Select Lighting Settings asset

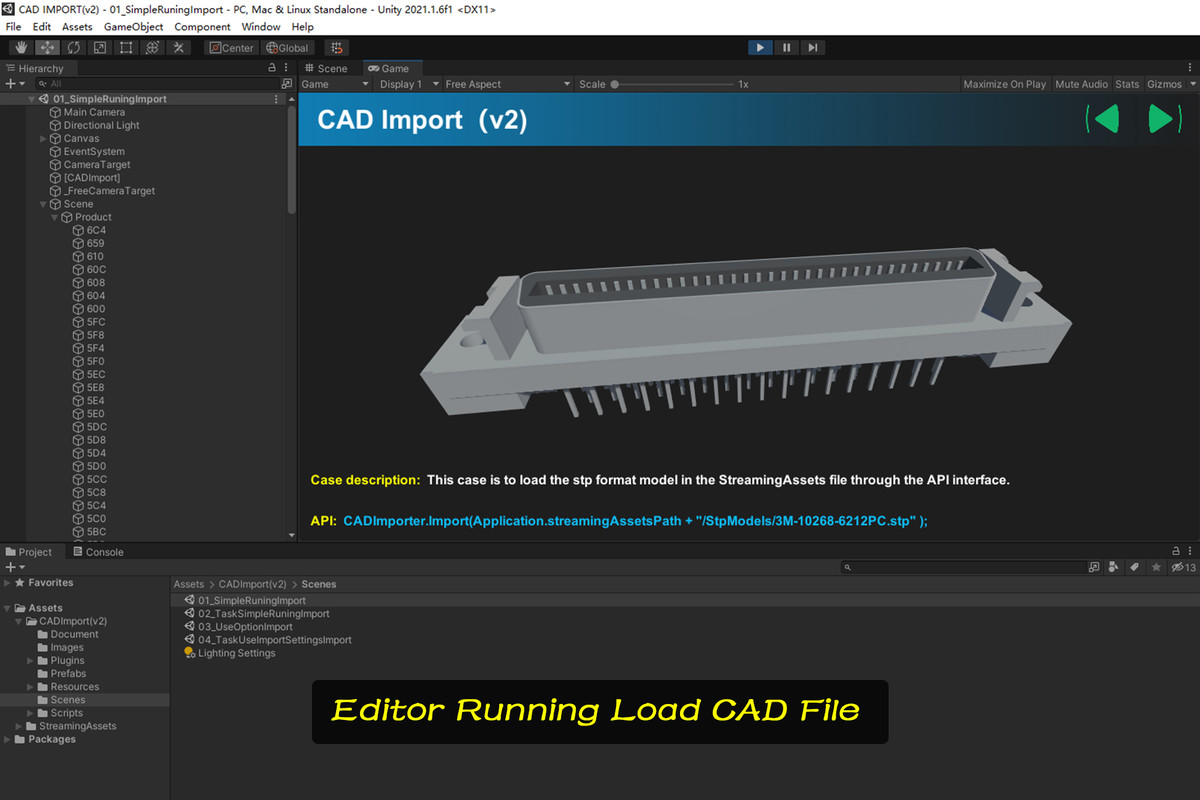pos(229,653)
